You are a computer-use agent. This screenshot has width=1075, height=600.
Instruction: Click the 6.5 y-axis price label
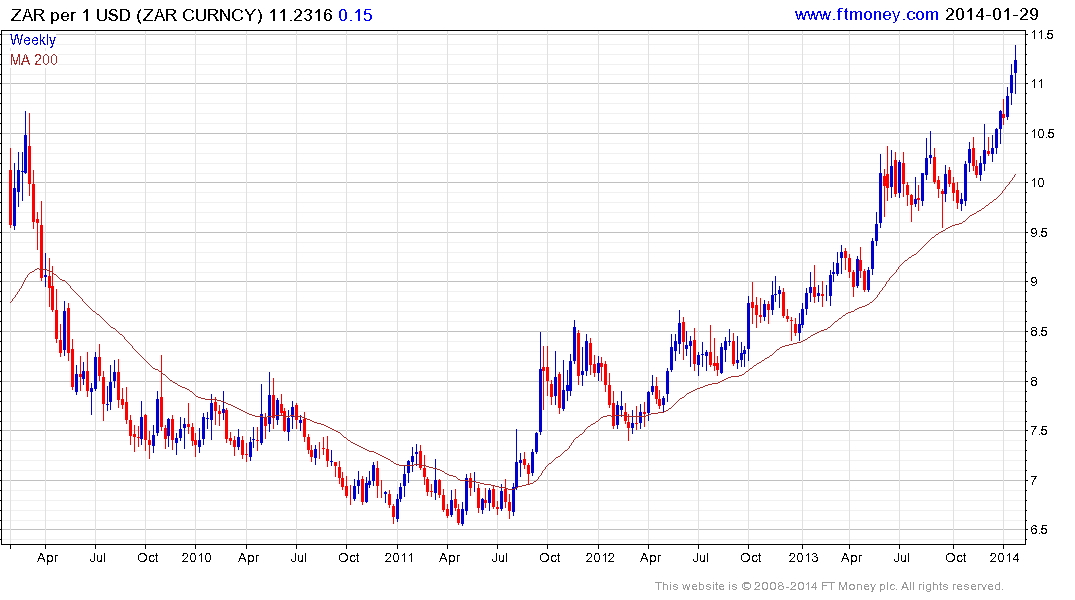point(1039,530)
